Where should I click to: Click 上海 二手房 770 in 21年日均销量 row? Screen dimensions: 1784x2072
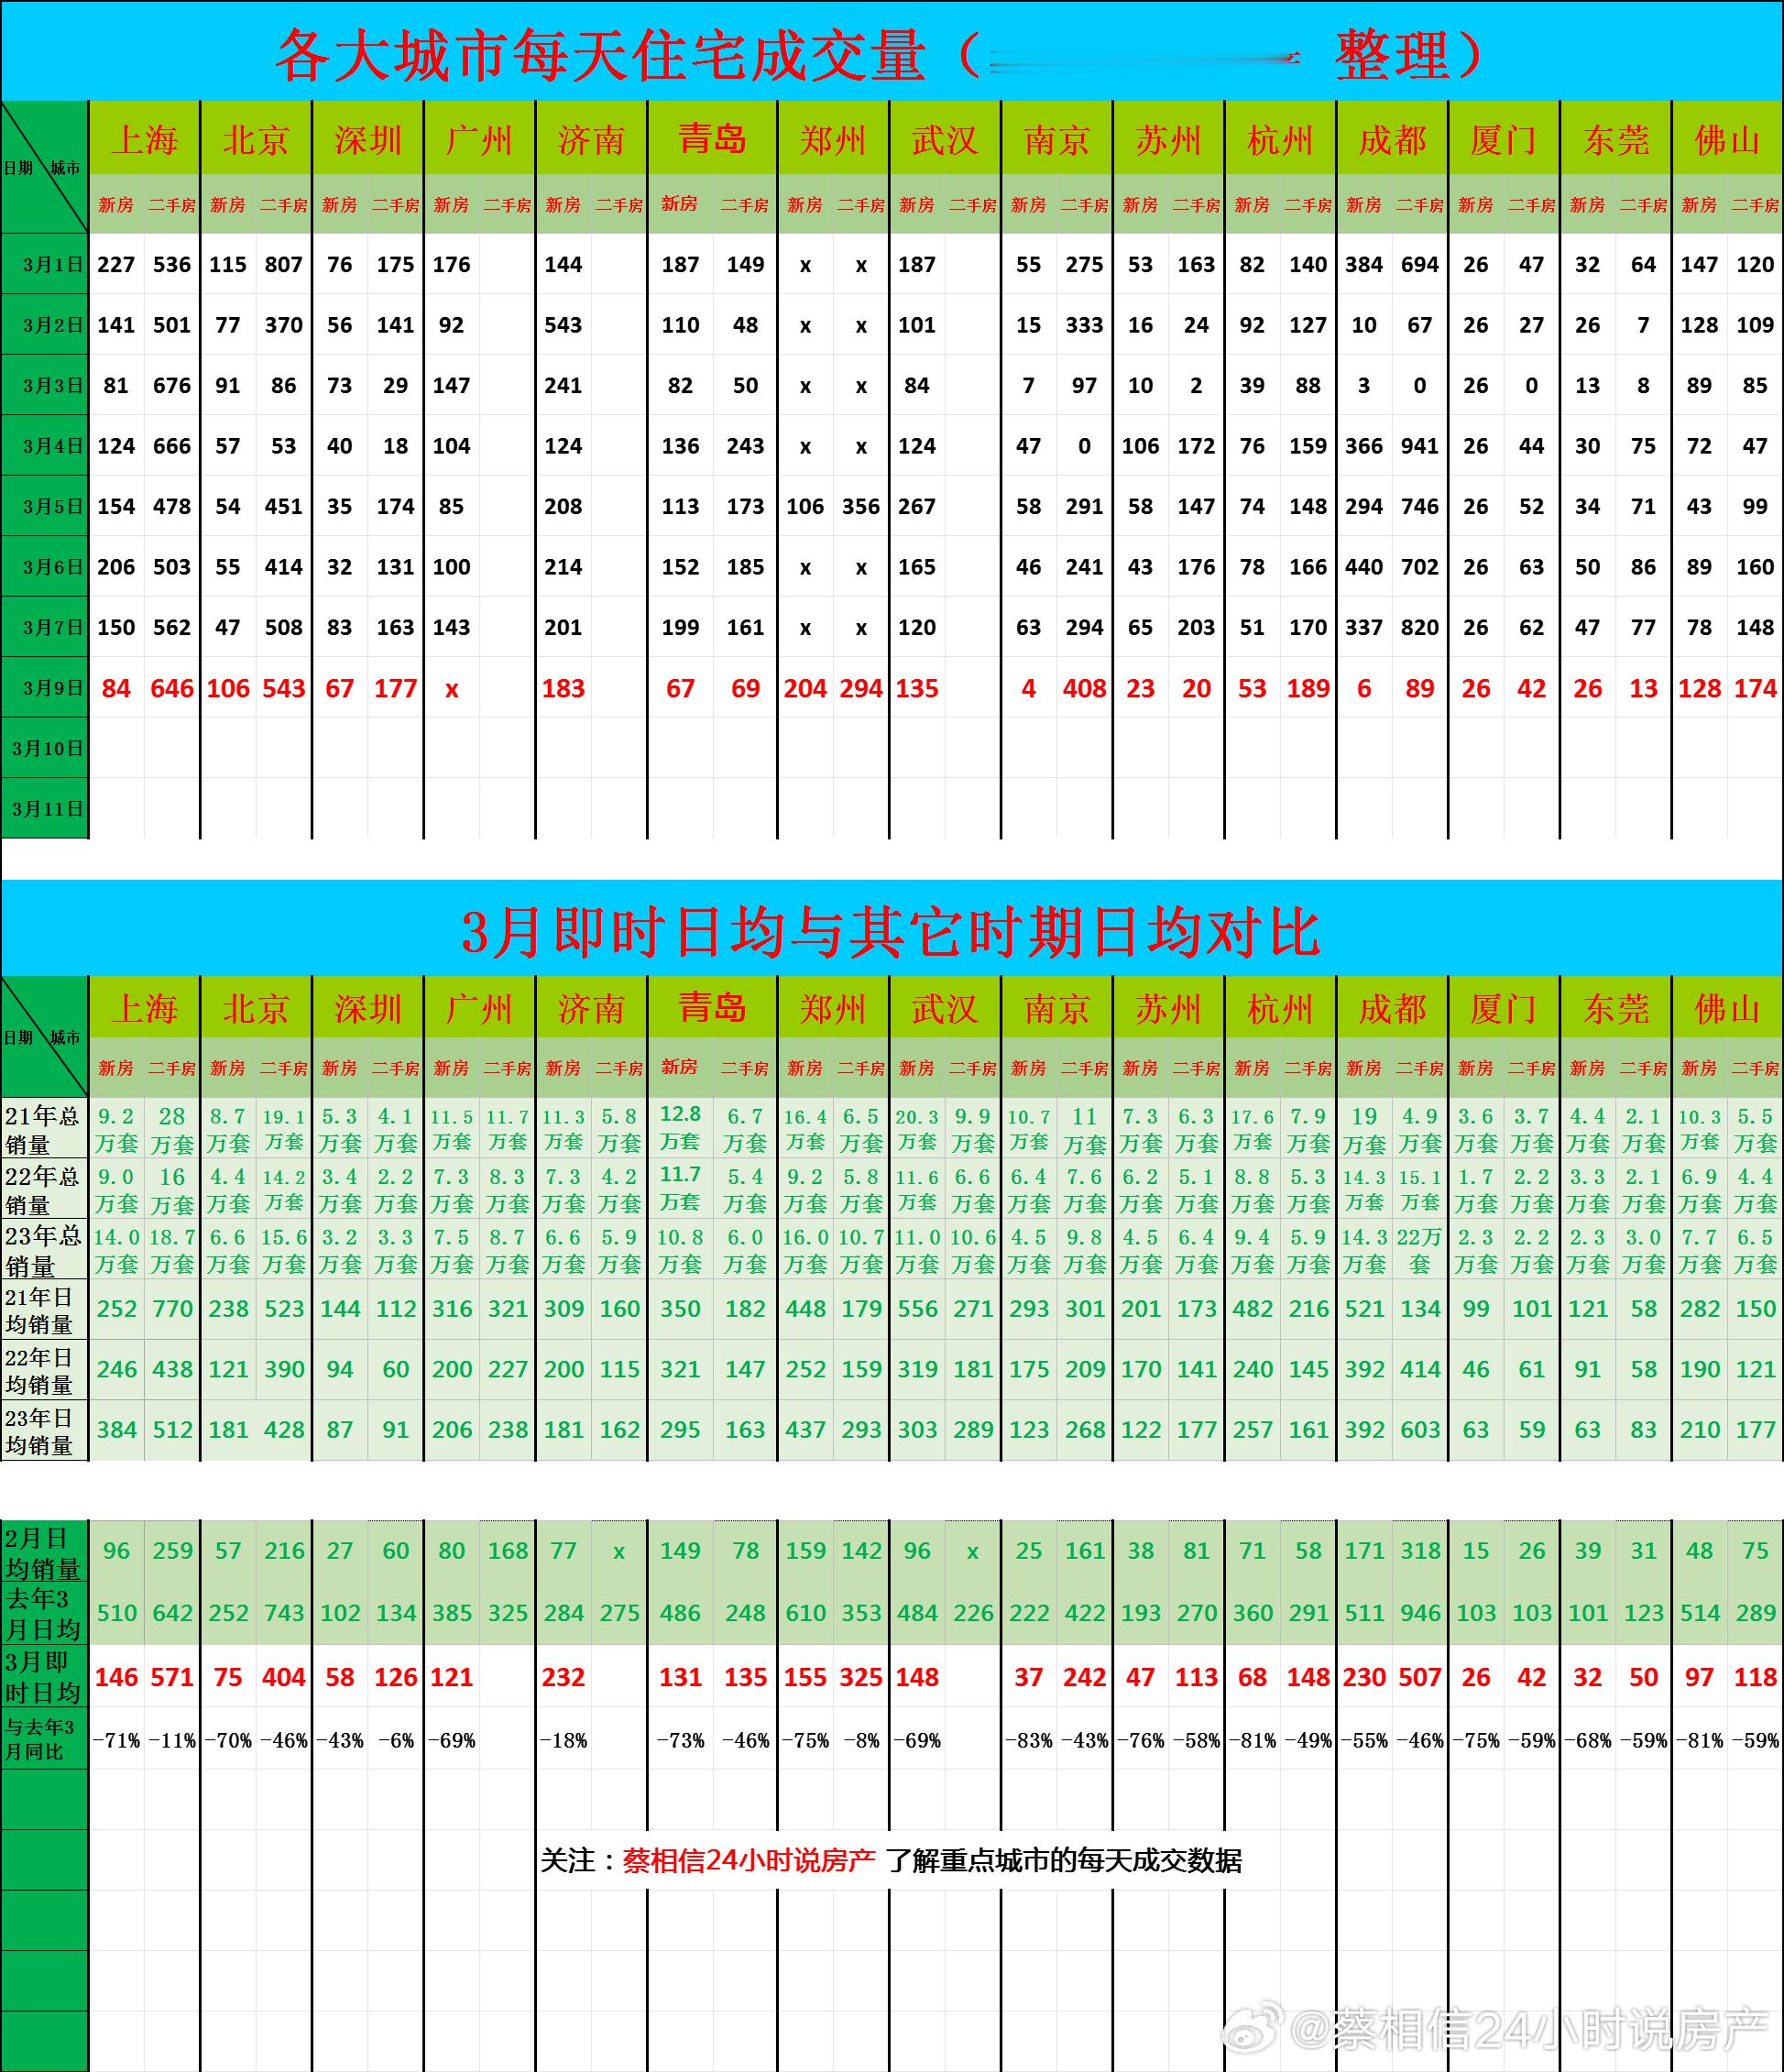click(x=172, y=1309)
